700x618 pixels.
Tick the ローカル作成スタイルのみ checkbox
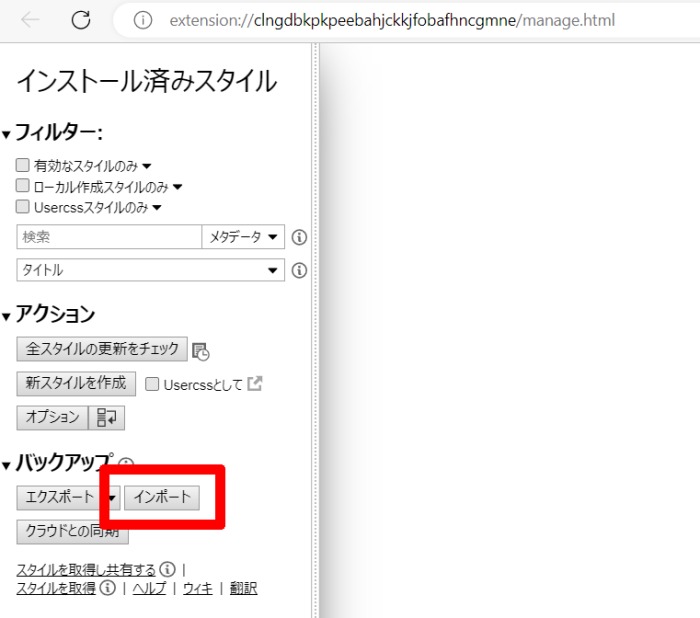[23, 186]
